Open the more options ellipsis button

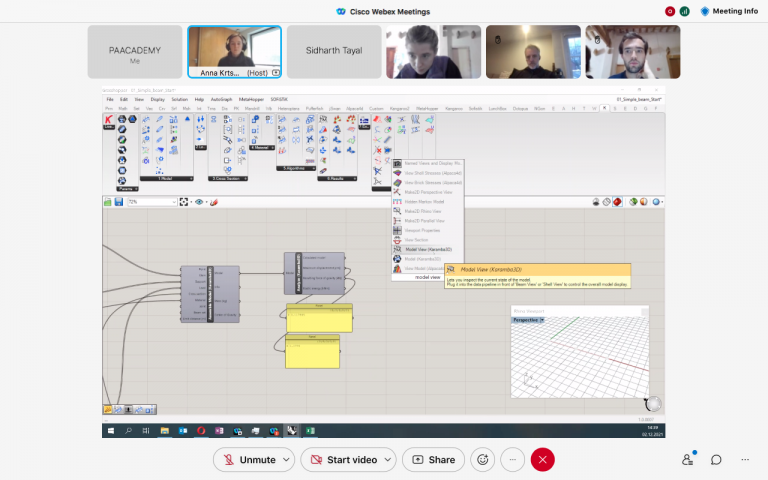coord(512,459)
